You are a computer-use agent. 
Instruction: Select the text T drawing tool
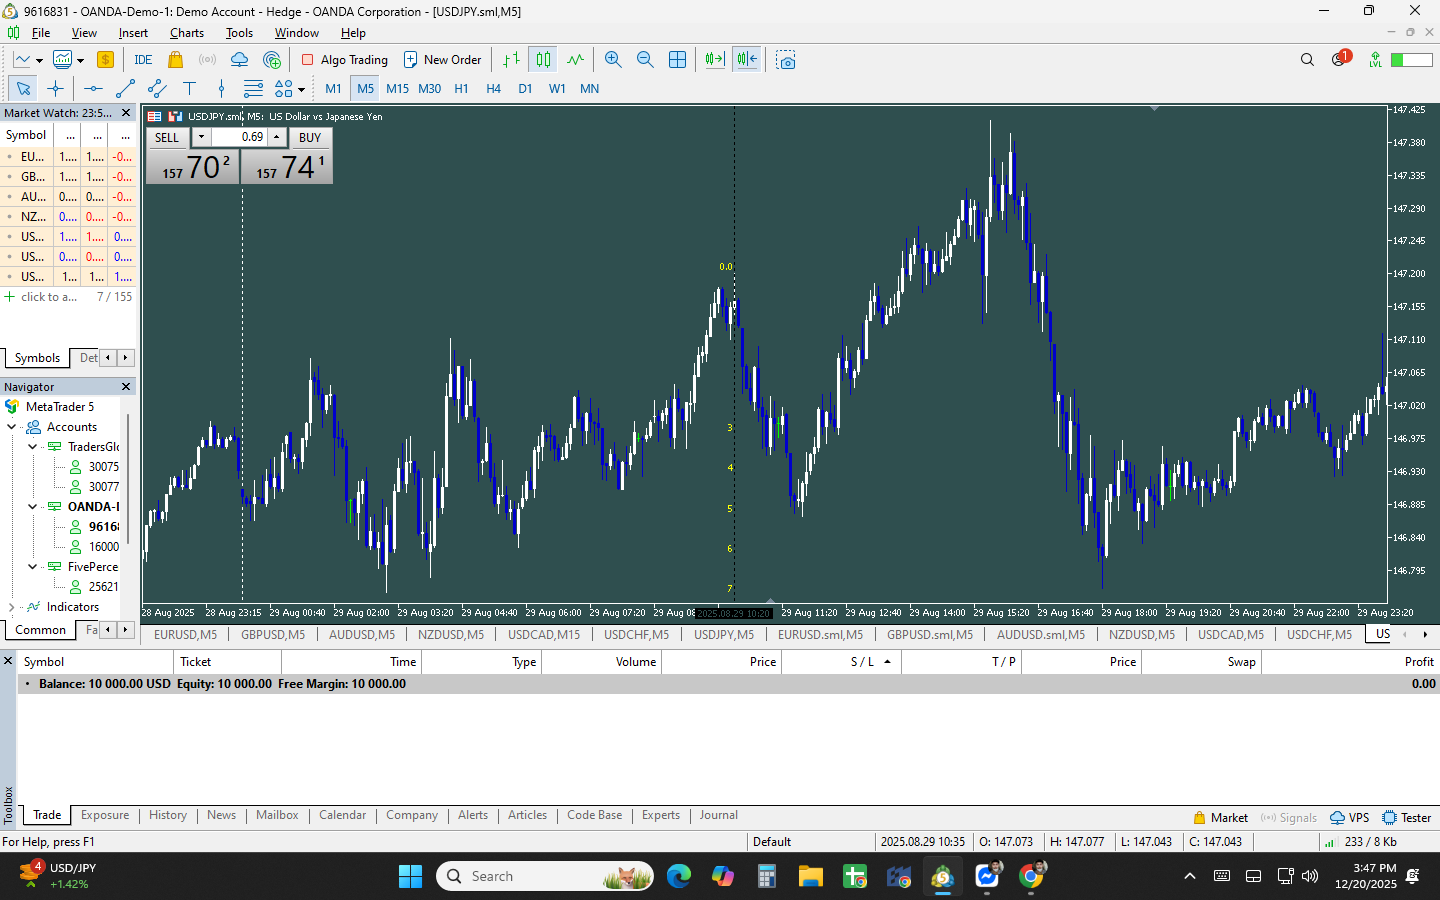[x=189, y=89]
